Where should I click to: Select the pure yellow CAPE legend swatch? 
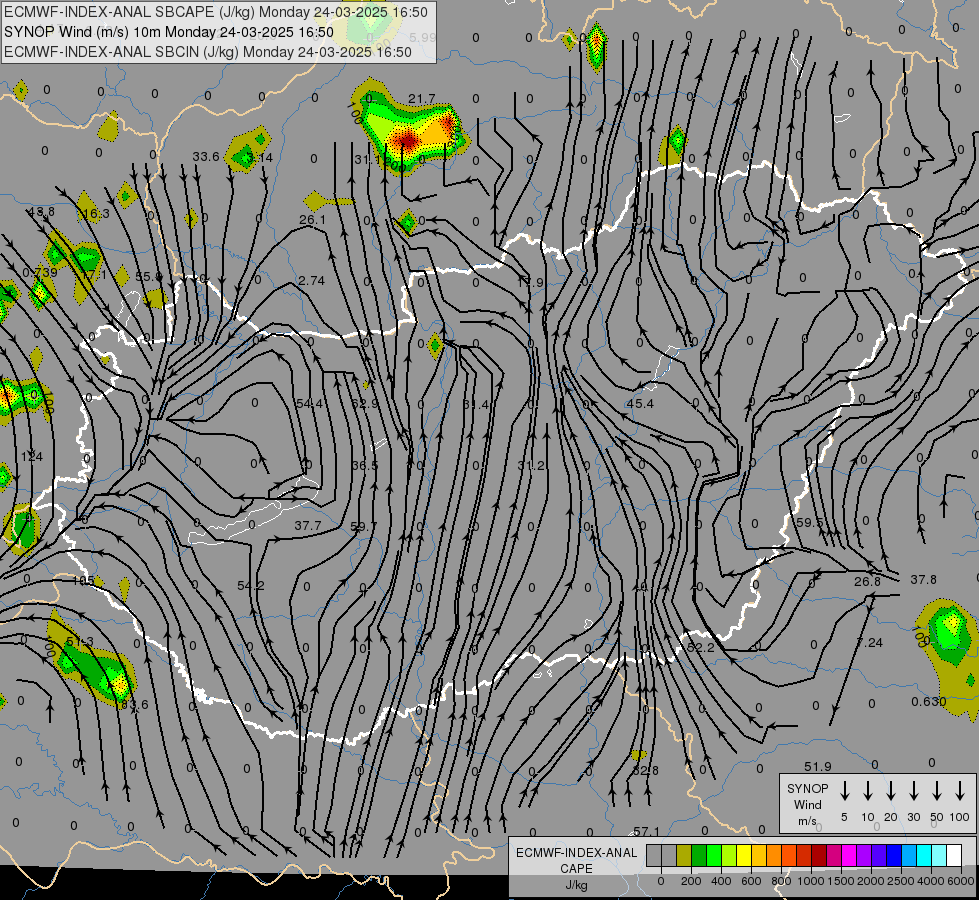(744, 855)
